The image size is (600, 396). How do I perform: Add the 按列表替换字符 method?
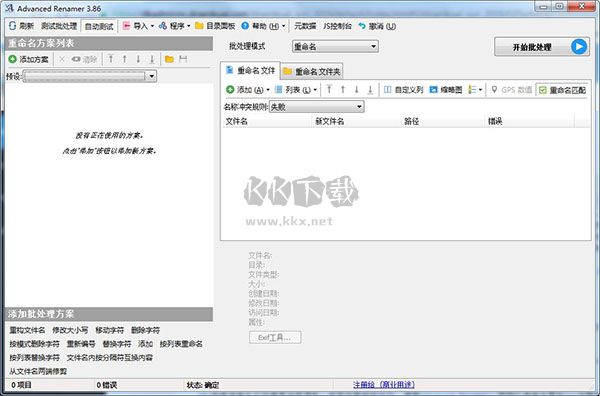pos(34,357)
